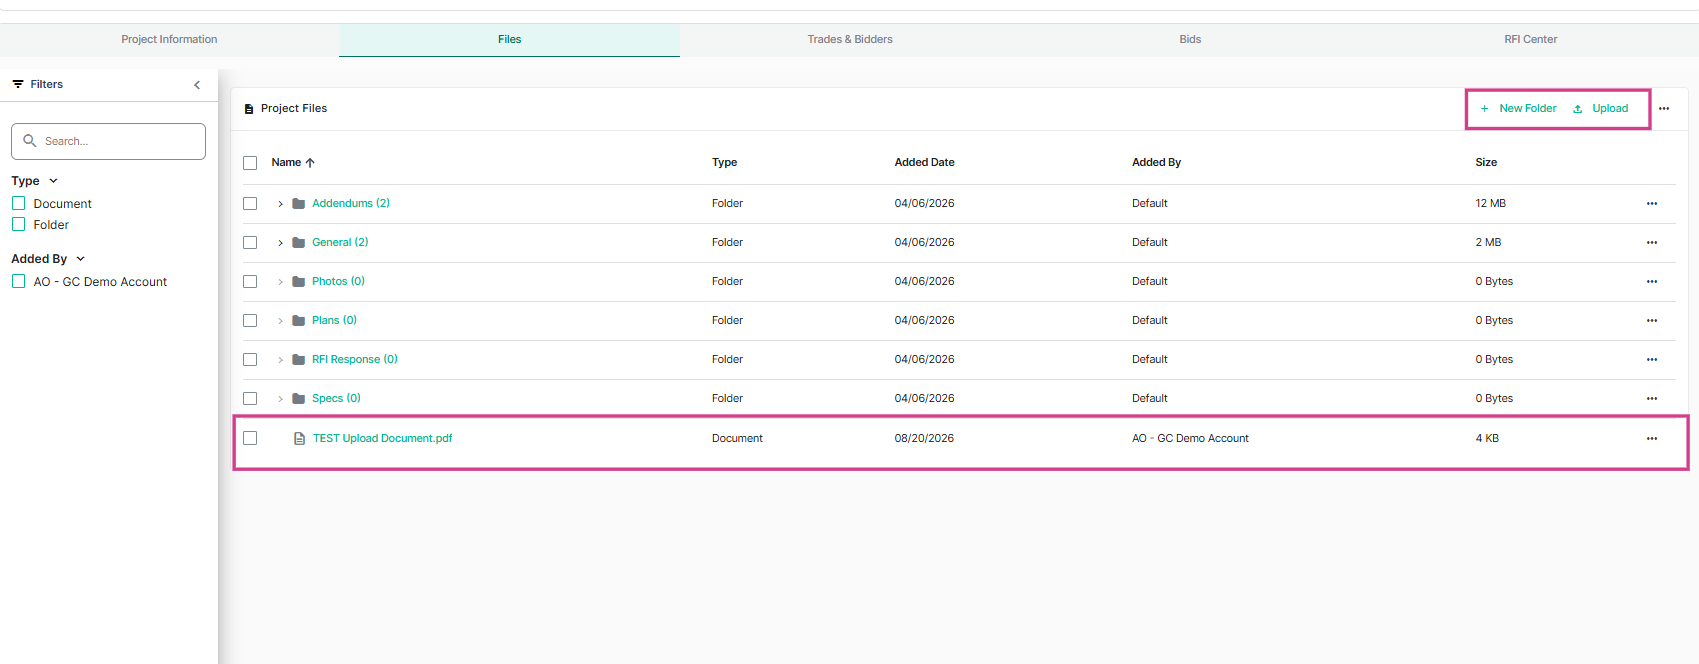Click the upload arrow icon
This screenshot has width=1699, height=664.
click(1578, 109)
